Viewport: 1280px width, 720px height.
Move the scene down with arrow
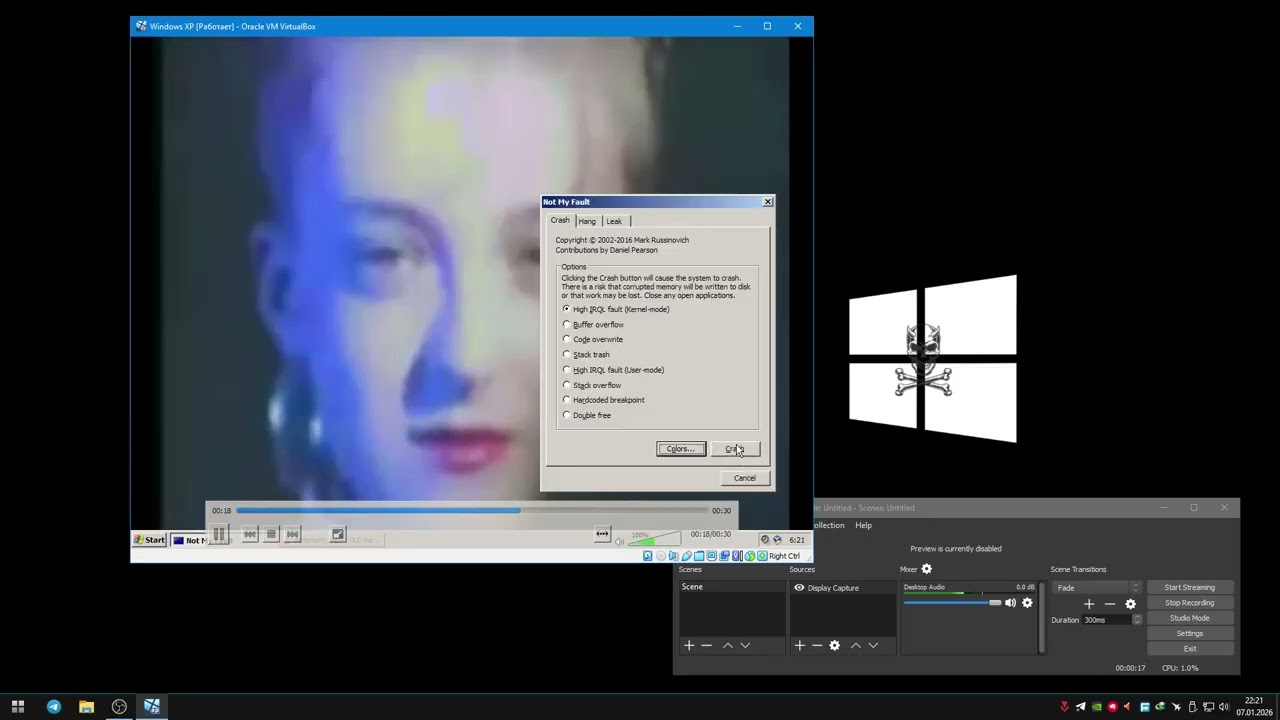pos(745,646)
